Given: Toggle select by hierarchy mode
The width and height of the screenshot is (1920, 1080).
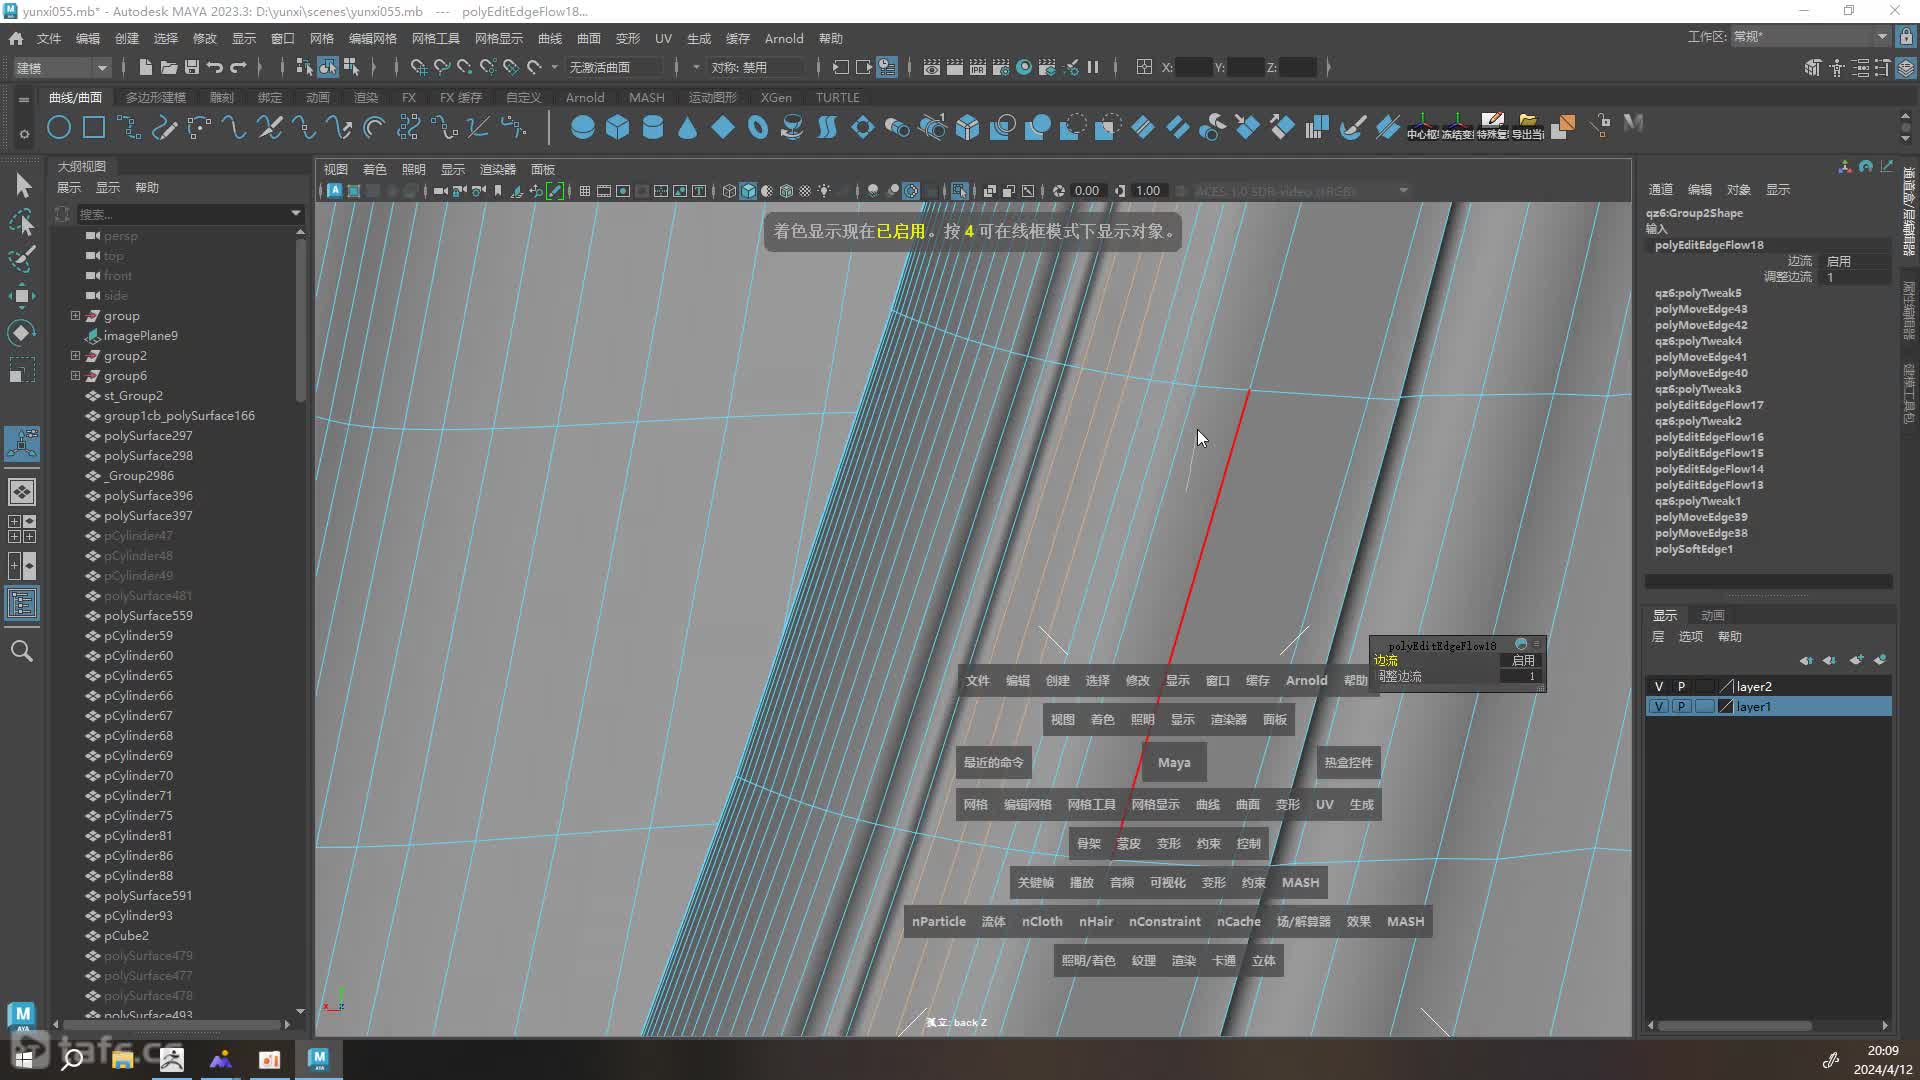Looking at the screenshot, I should tap(304, 67).
